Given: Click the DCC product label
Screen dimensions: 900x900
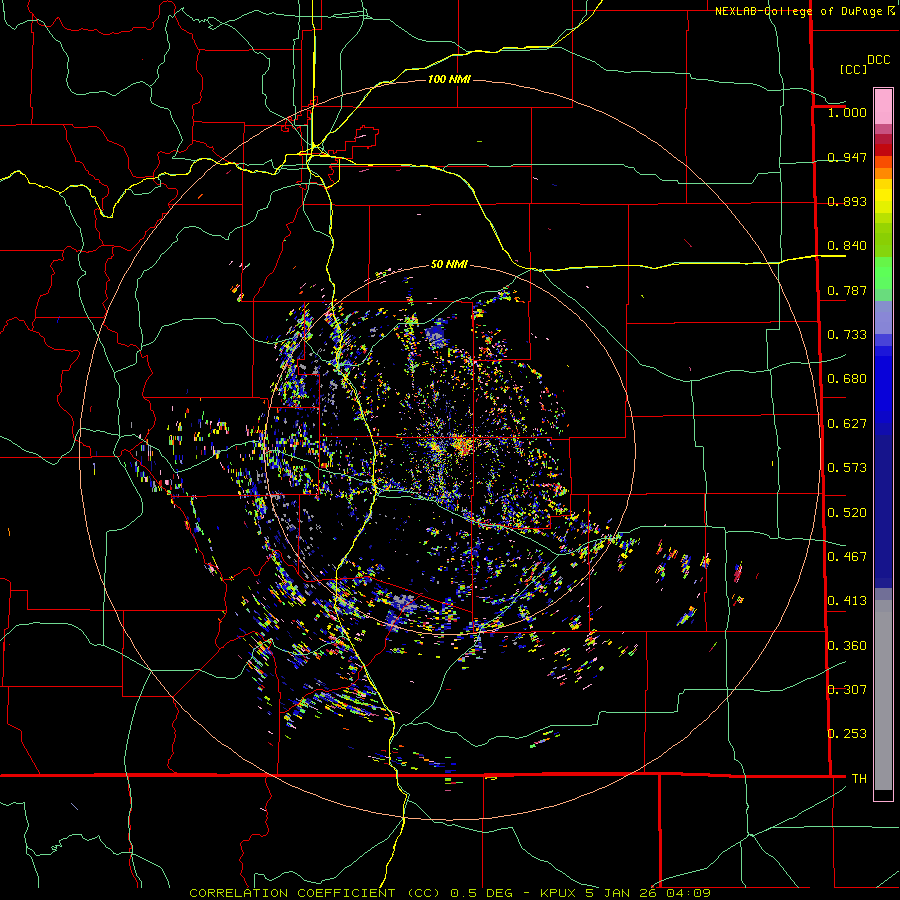Looking at the screenshot, I should 878,60.
